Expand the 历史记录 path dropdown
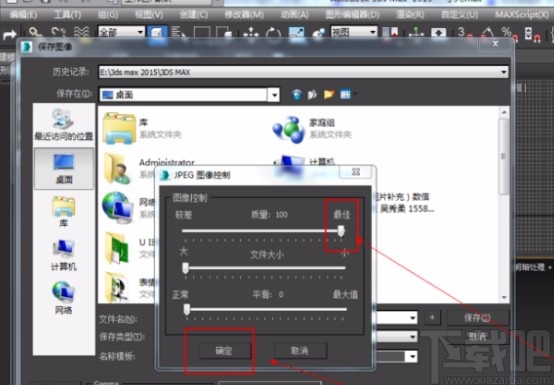This screenshot has width=554, height=385. [503, 72]
